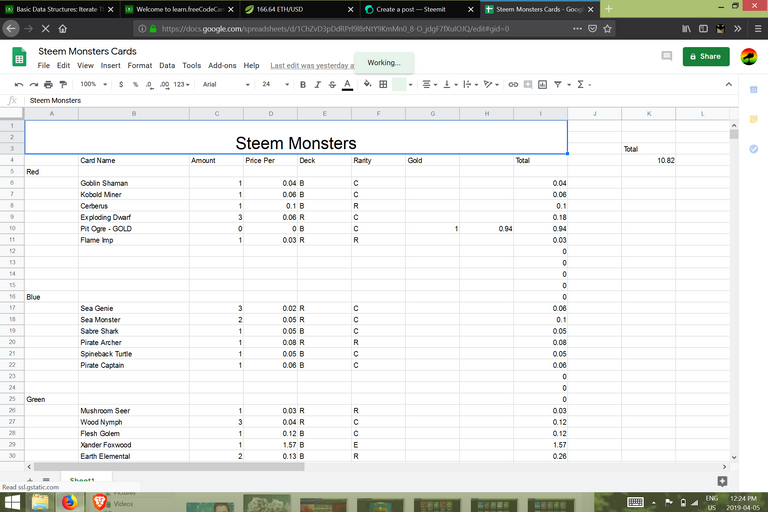Open number format 123 dropdown
Image resolution: width=768 pixels, height=512 pixels.
(181, 84)
